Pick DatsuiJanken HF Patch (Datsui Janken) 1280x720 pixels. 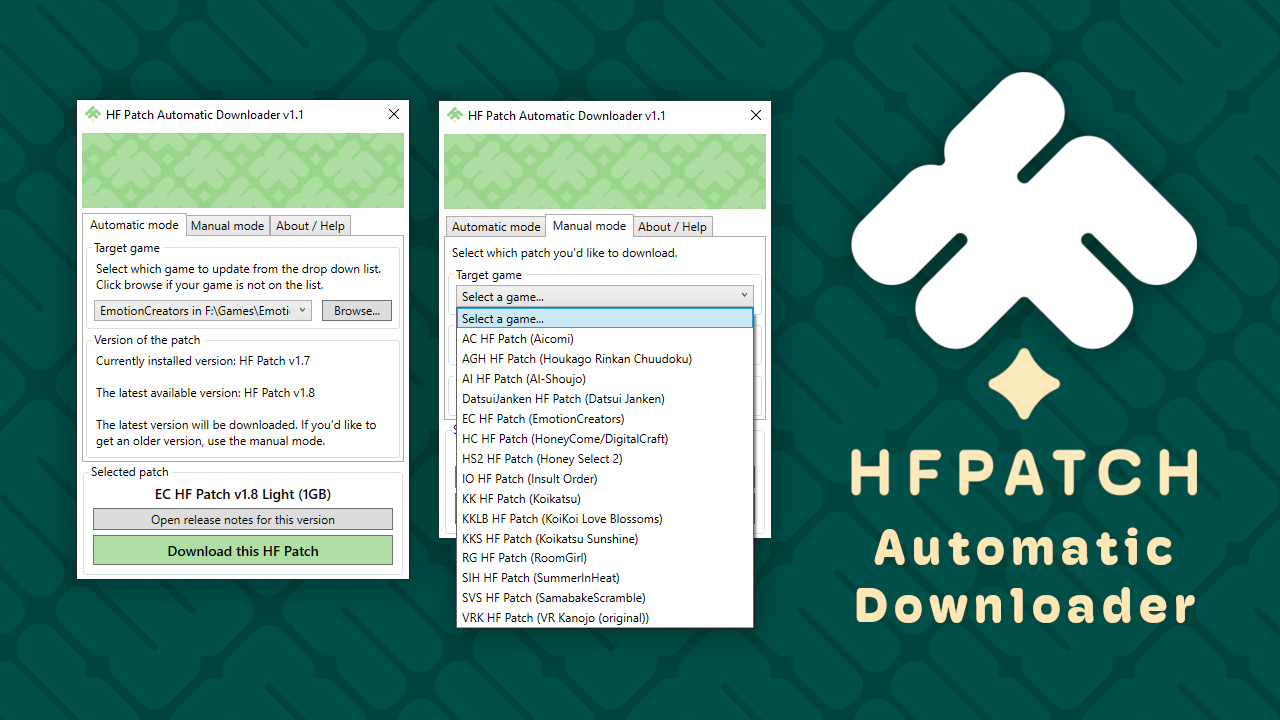[605, 399]
